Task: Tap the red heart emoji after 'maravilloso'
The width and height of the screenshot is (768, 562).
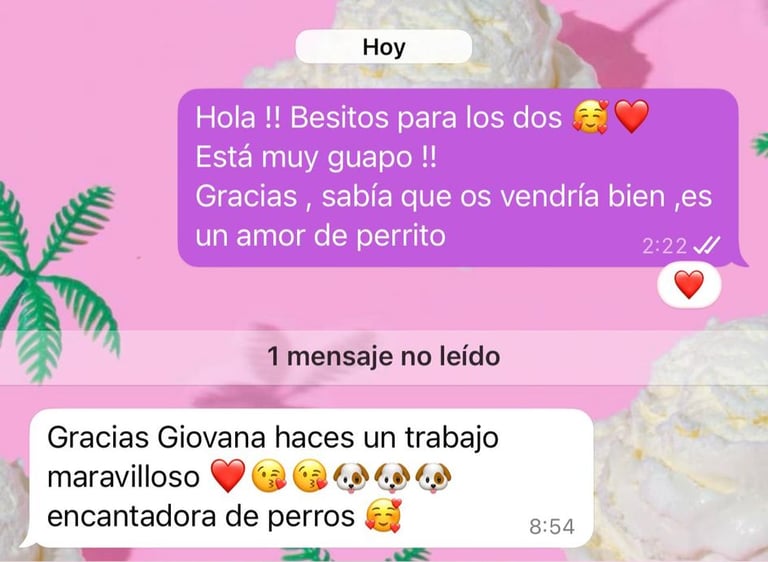Action: [x=228, y=476]
